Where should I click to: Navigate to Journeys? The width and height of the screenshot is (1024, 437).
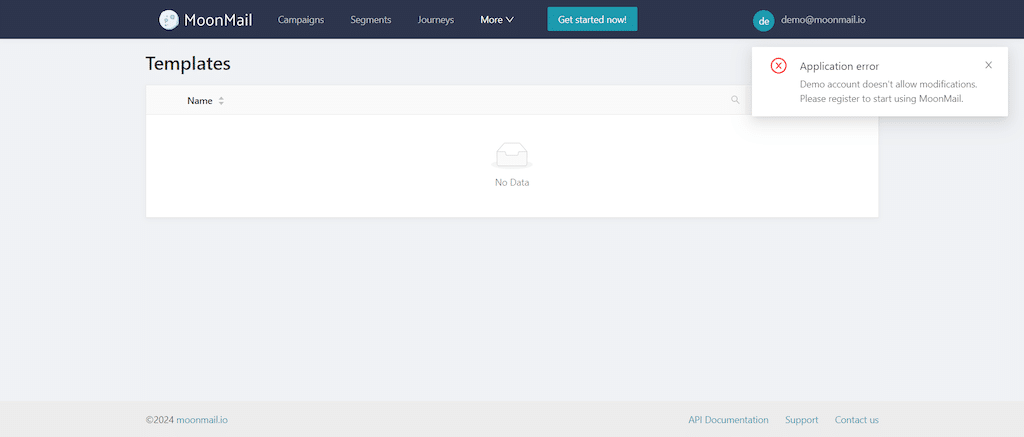435,20
